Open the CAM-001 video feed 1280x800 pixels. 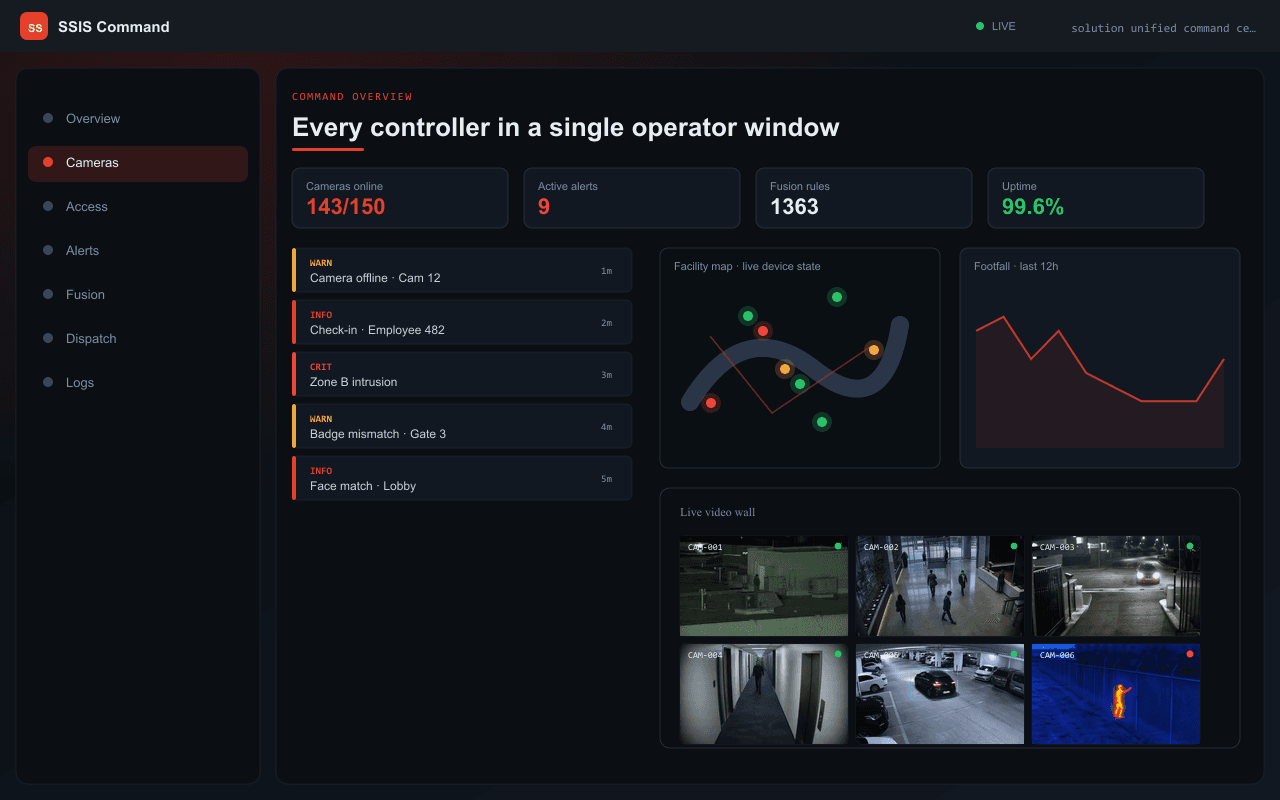[x=764, y=586]
